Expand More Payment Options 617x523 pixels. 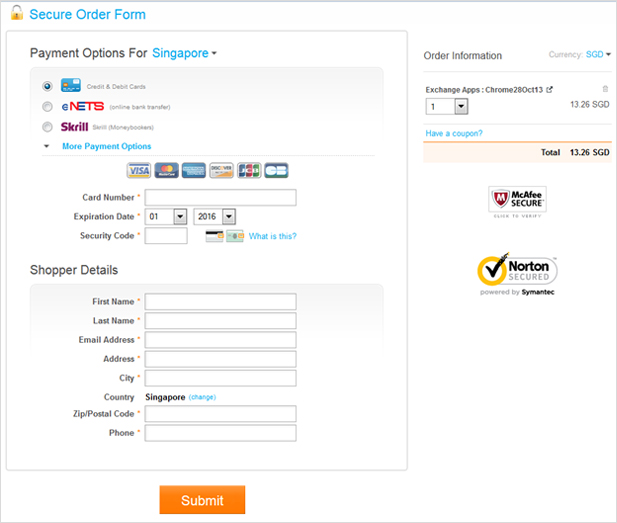106,146
